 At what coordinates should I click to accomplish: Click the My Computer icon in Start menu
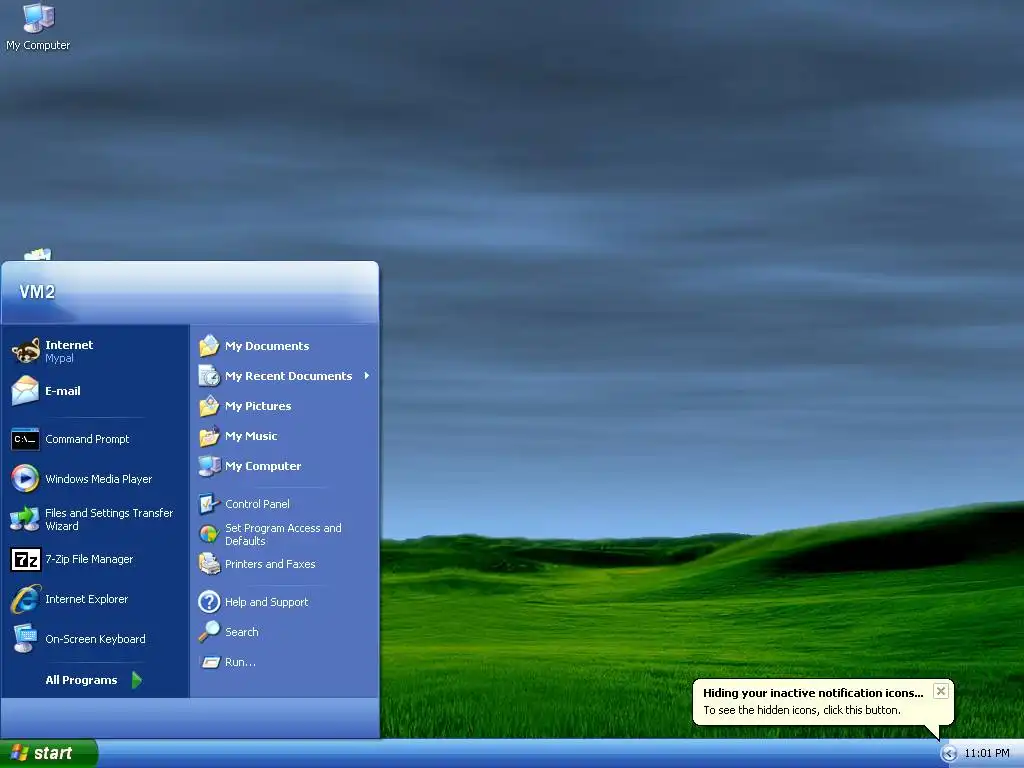tap(209, 466)
